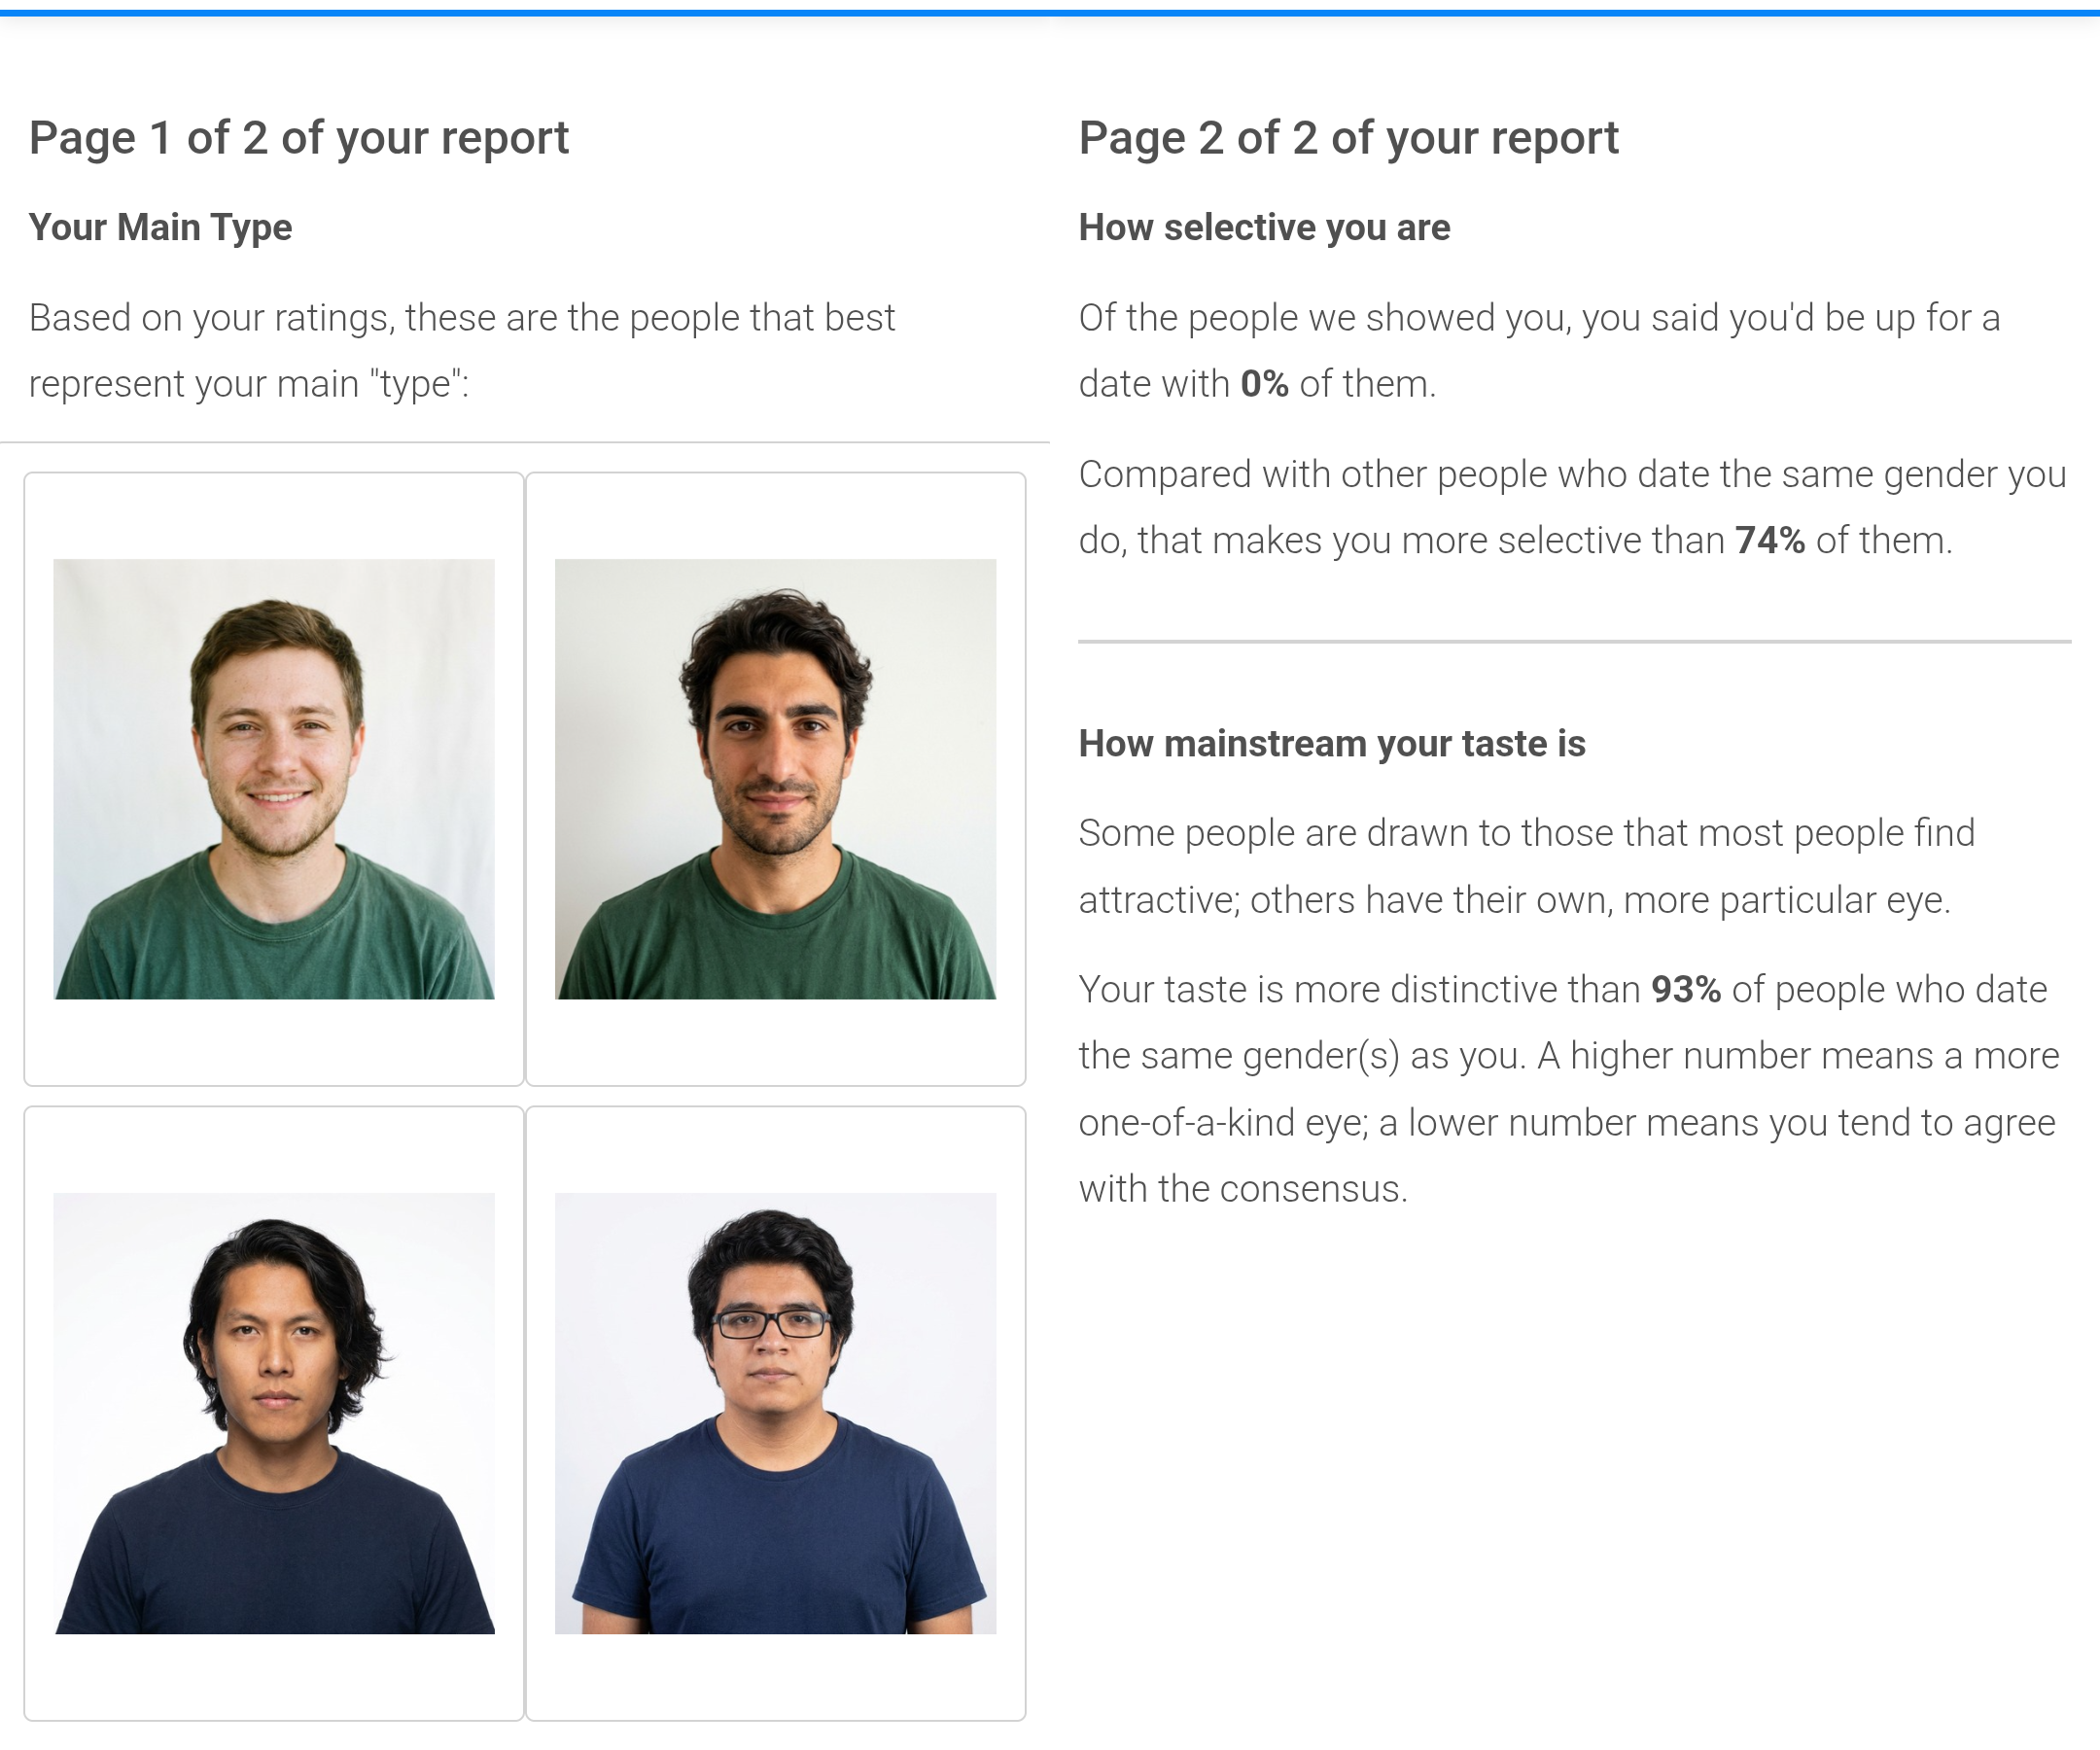Click the "Your taste is more distinctive" paragraph
Image resolution: width=2100 pixels, height=1750 pixels.
coord(1569,1089)
